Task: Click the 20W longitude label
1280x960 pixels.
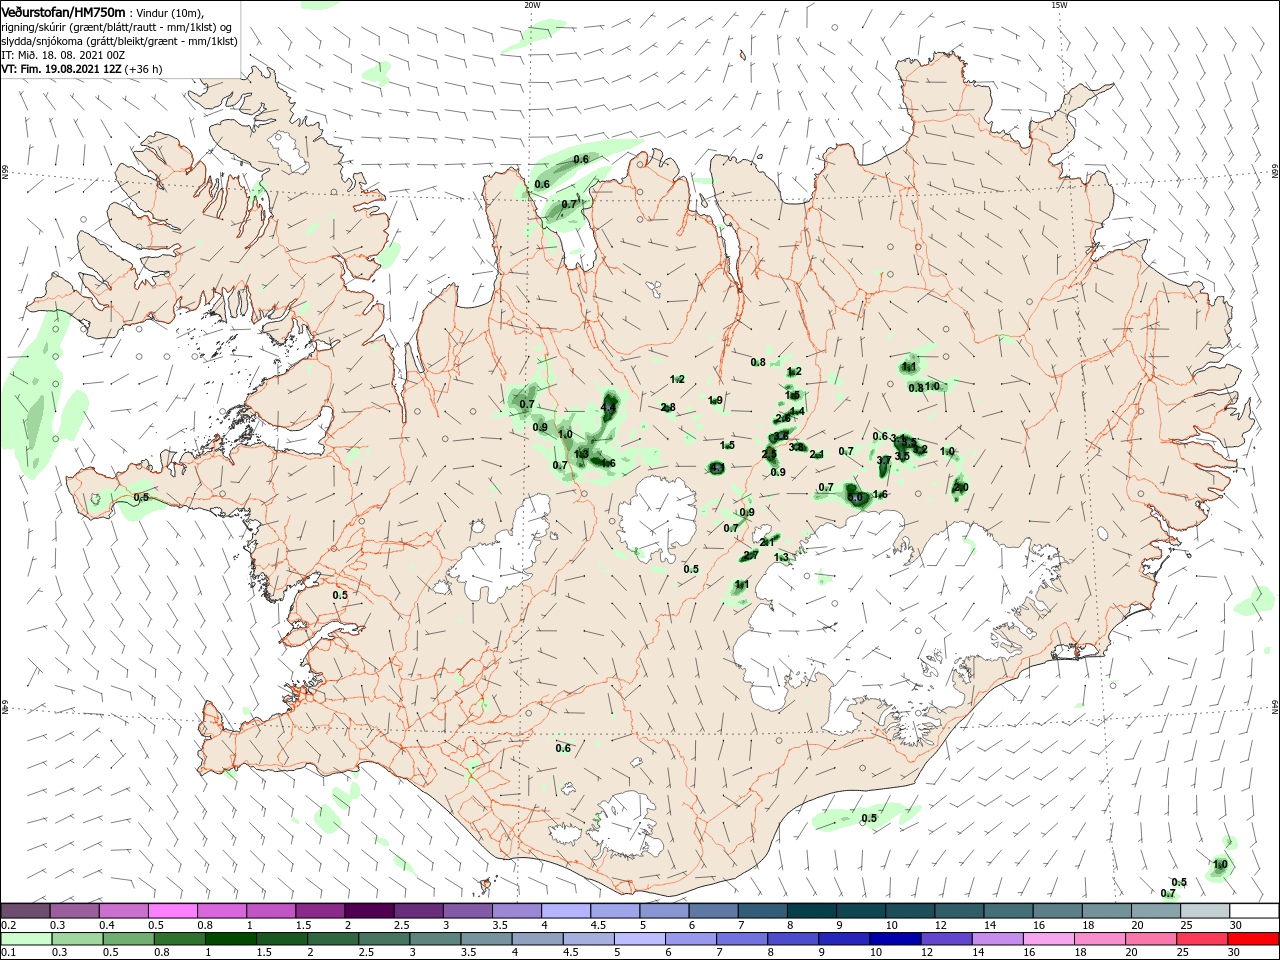Action: 532,4
